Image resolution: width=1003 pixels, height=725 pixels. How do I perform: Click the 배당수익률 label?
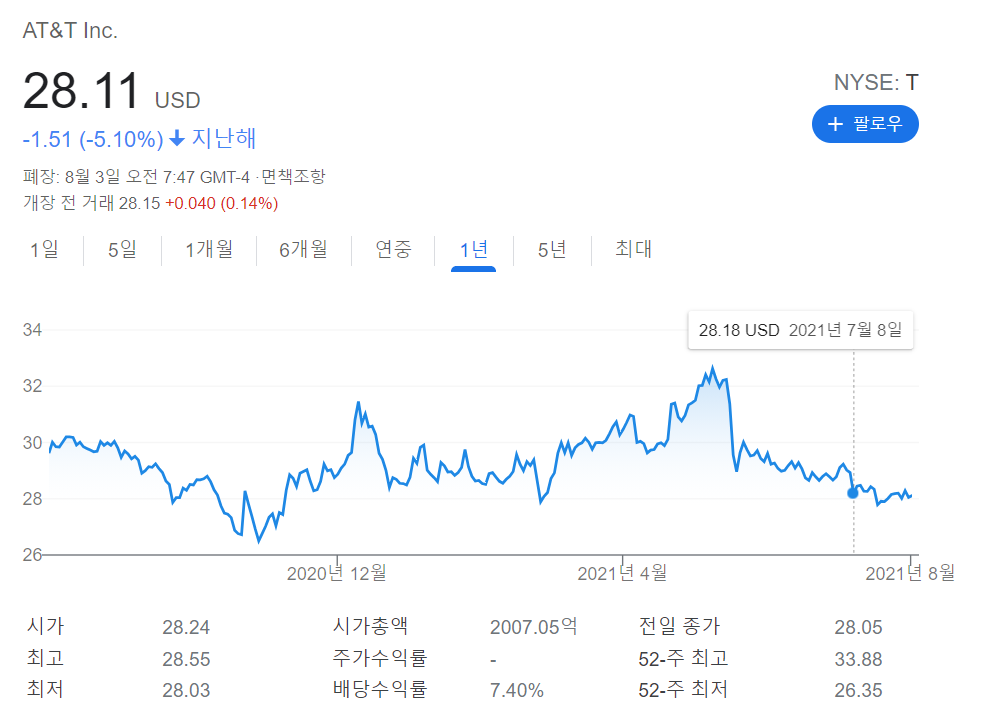[x=380, y=689]
